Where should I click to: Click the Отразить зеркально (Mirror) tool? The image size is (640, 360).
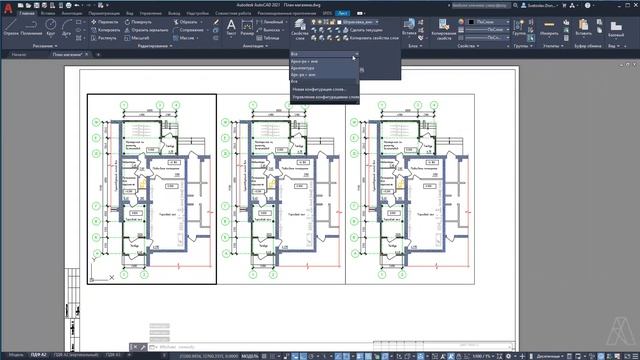pos(146,30)
